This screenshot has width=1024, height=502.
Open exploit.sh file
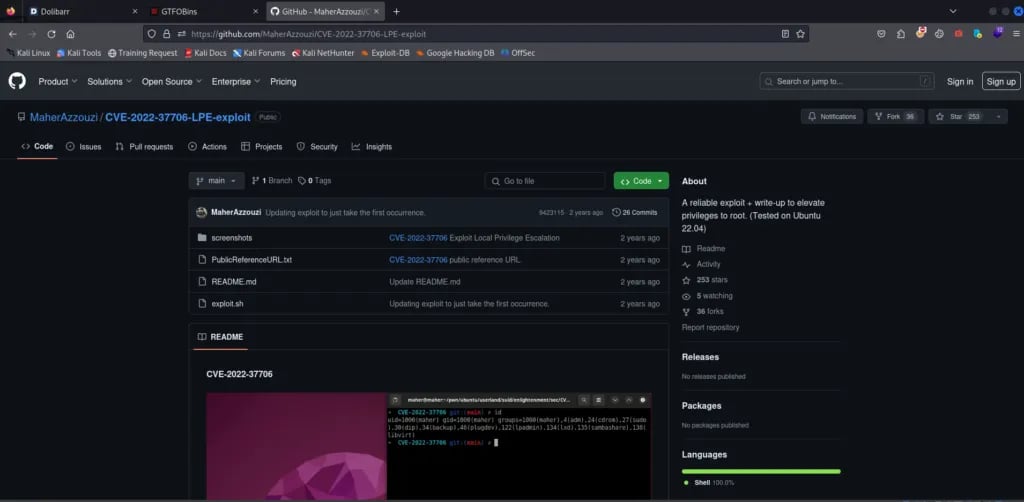point(227,304)
